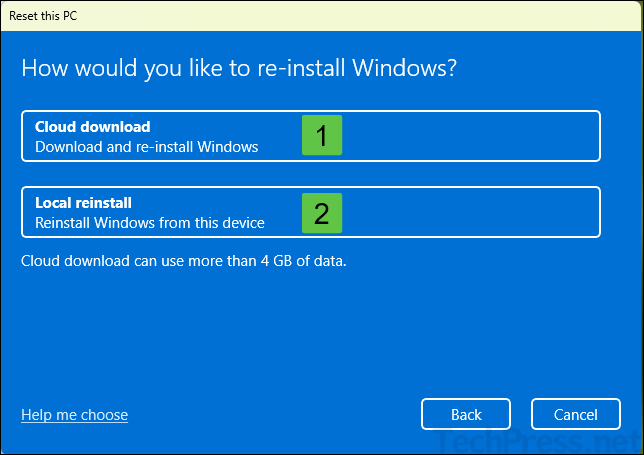Click the bold Local reinstall label
644x455 pixels.
point(84,203)
